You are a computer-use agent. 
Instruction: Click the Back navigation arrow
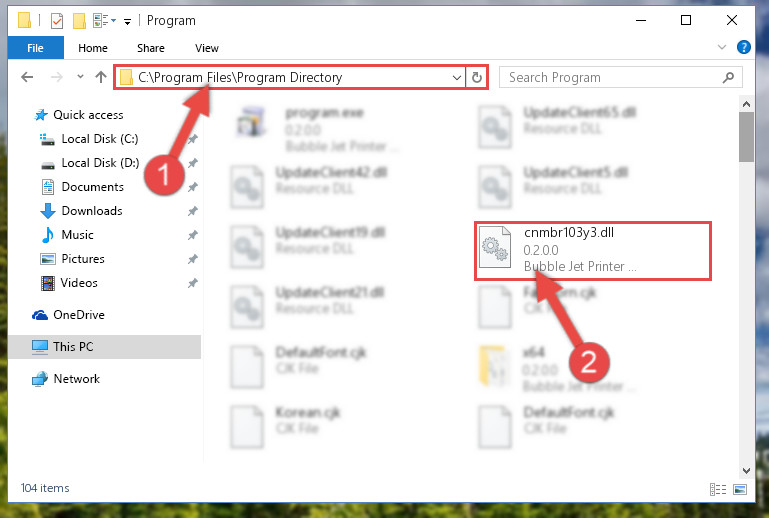click(x=27, y=77)
